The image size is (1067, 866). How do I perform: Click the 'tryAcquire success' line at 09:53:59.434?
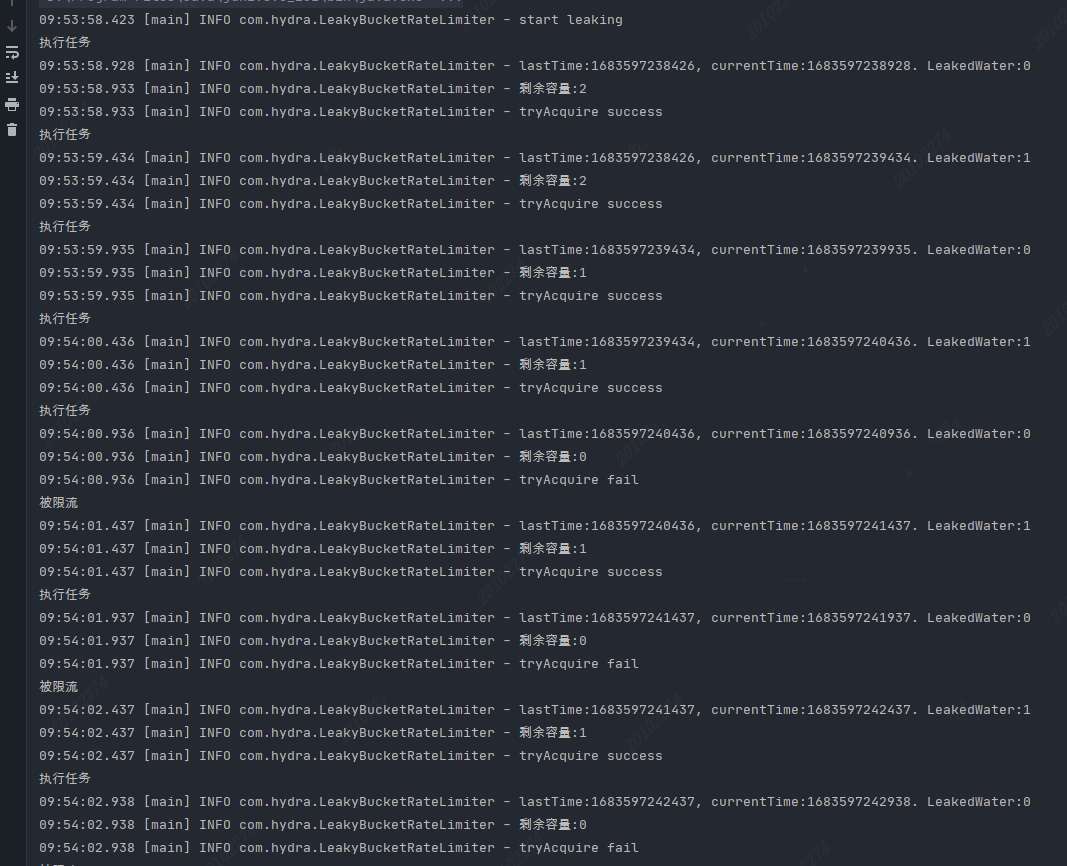pyautogui.click(x=350, y=203)
